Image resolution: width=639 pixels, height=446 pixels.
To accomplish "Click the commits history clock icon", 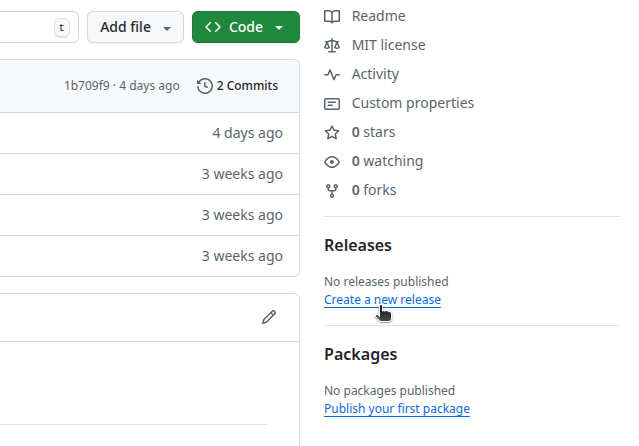I will (x=205, y=86).
